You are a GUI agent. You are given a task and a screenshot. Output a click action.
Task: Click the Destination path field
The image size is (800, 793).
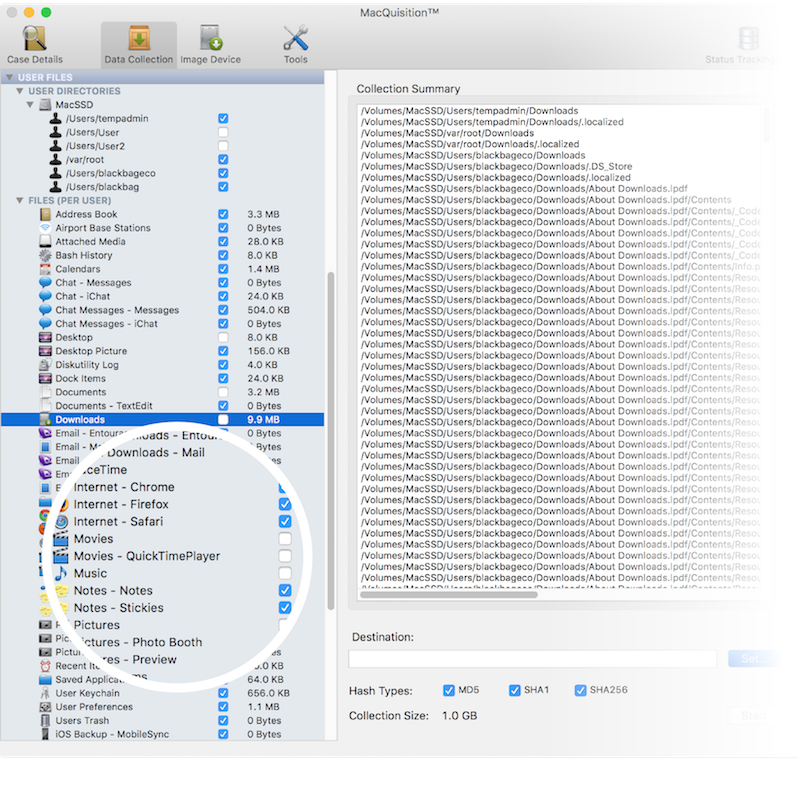(x=533, y=659)
